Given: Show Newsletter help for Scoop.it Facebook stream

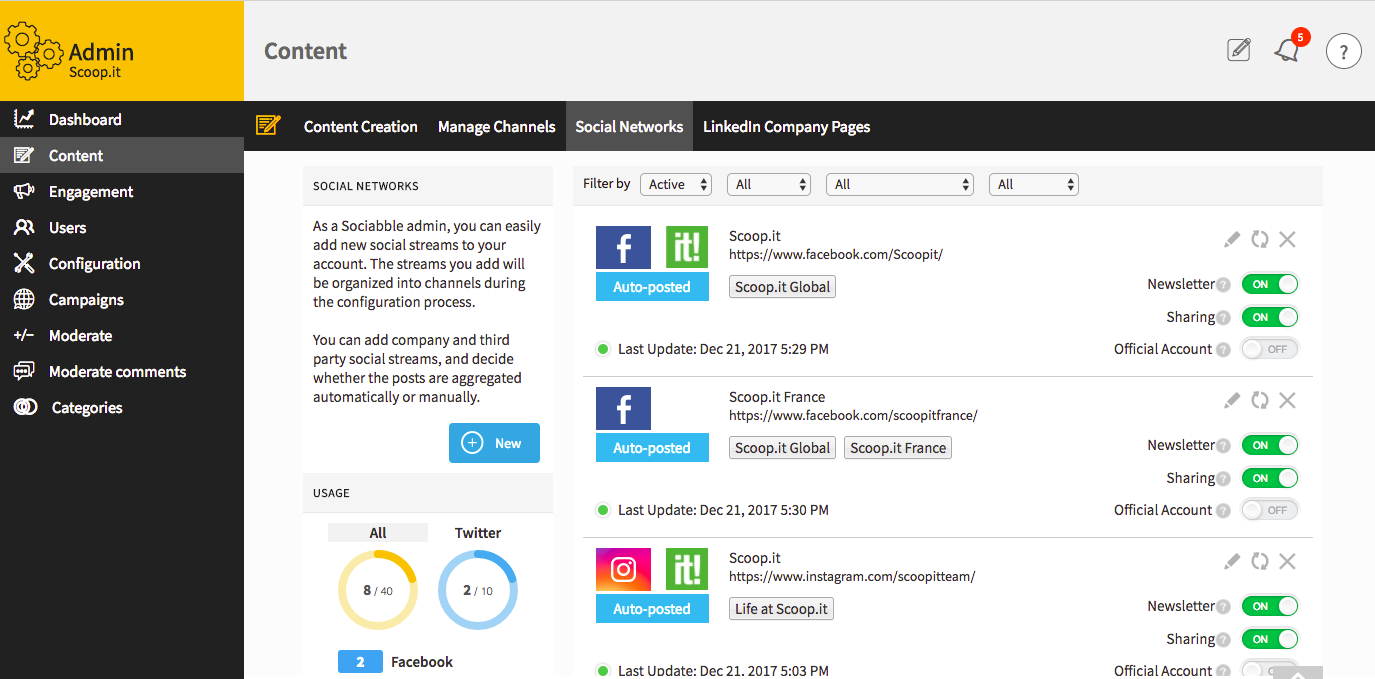Looking at the screenshot, I should coord(1223,285).
